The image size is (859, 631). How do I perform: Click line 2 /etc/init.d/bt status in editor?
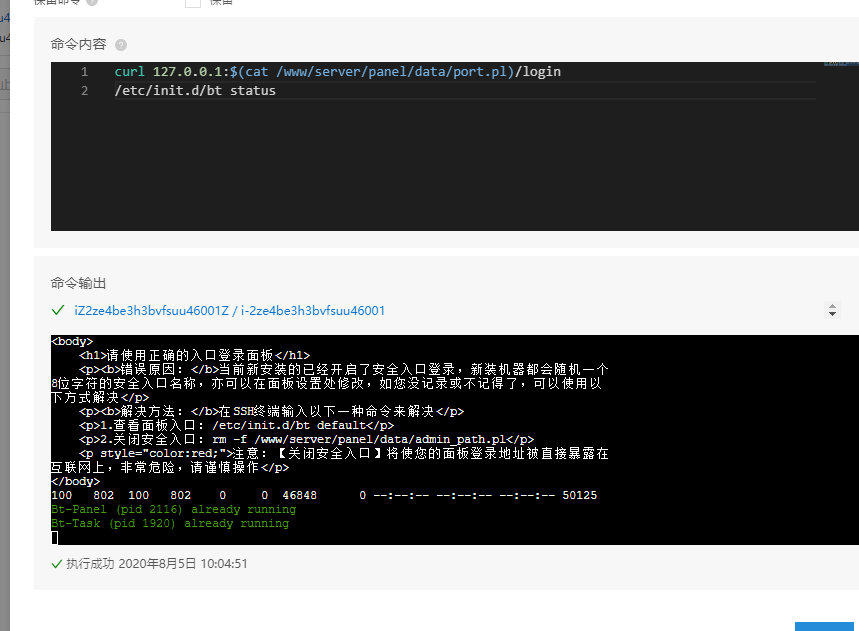[x=195, y=90]
